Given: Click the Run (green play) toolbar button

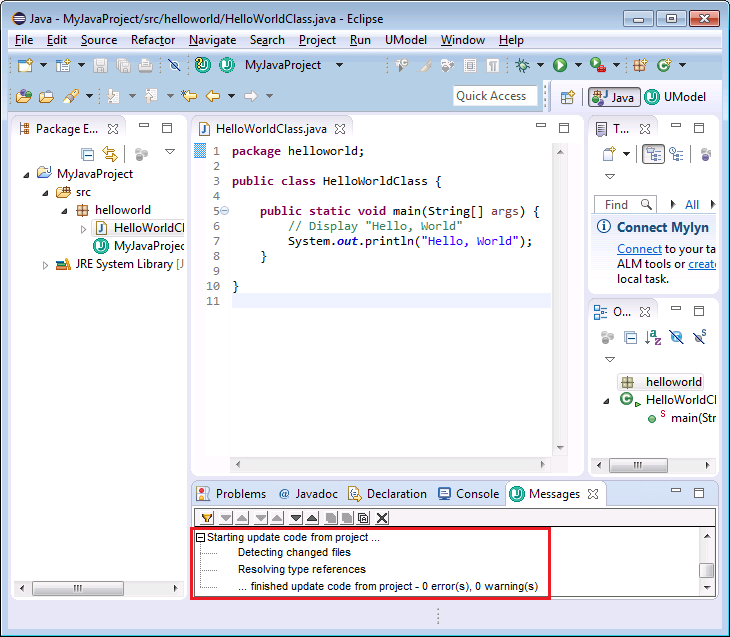Looking at the screenshot, I should tap(560, 65).
